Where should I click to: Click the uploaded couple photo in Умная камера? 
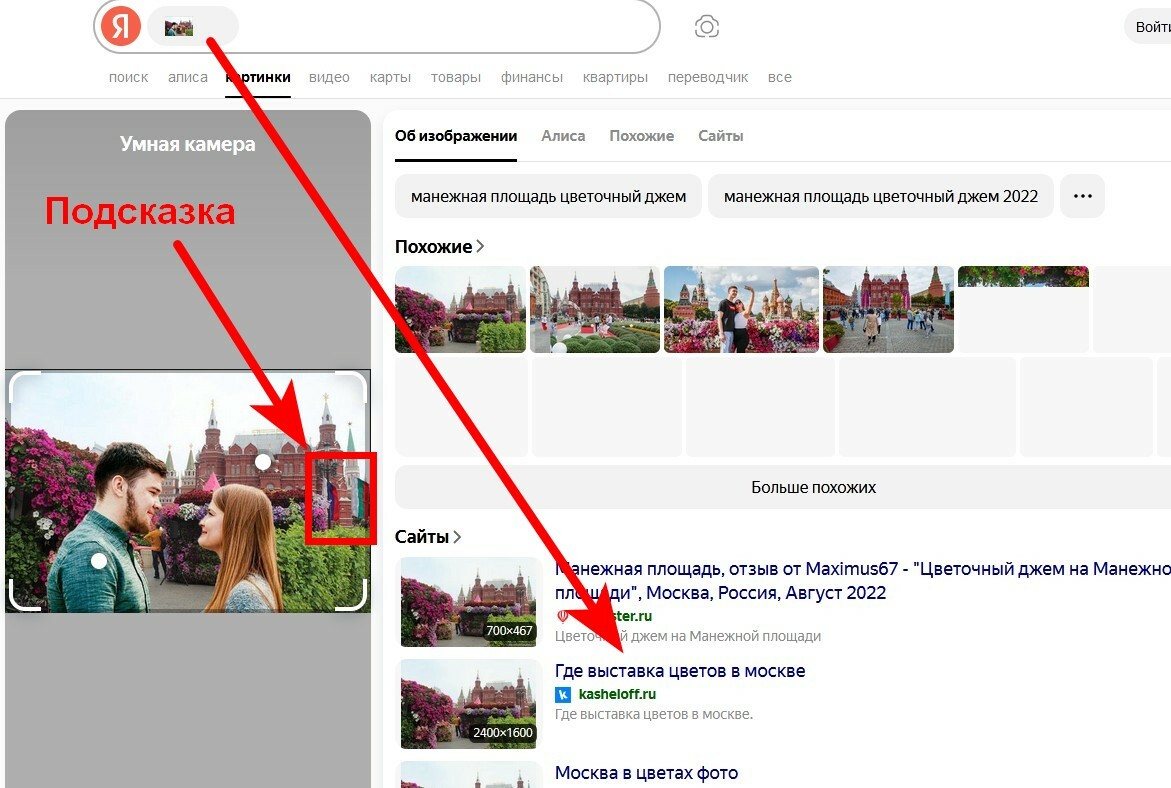[187, 491]
